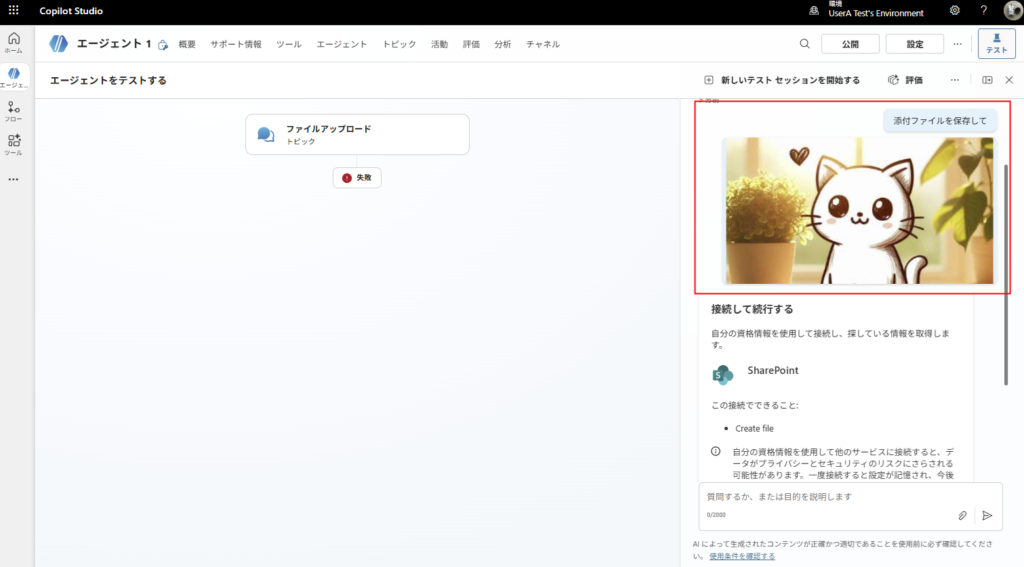The height and width of the screenshot is (567, 1024).
Task: Select the ファイルアップロード topic card
Action: pyautogui.click(x=357, y=135)
